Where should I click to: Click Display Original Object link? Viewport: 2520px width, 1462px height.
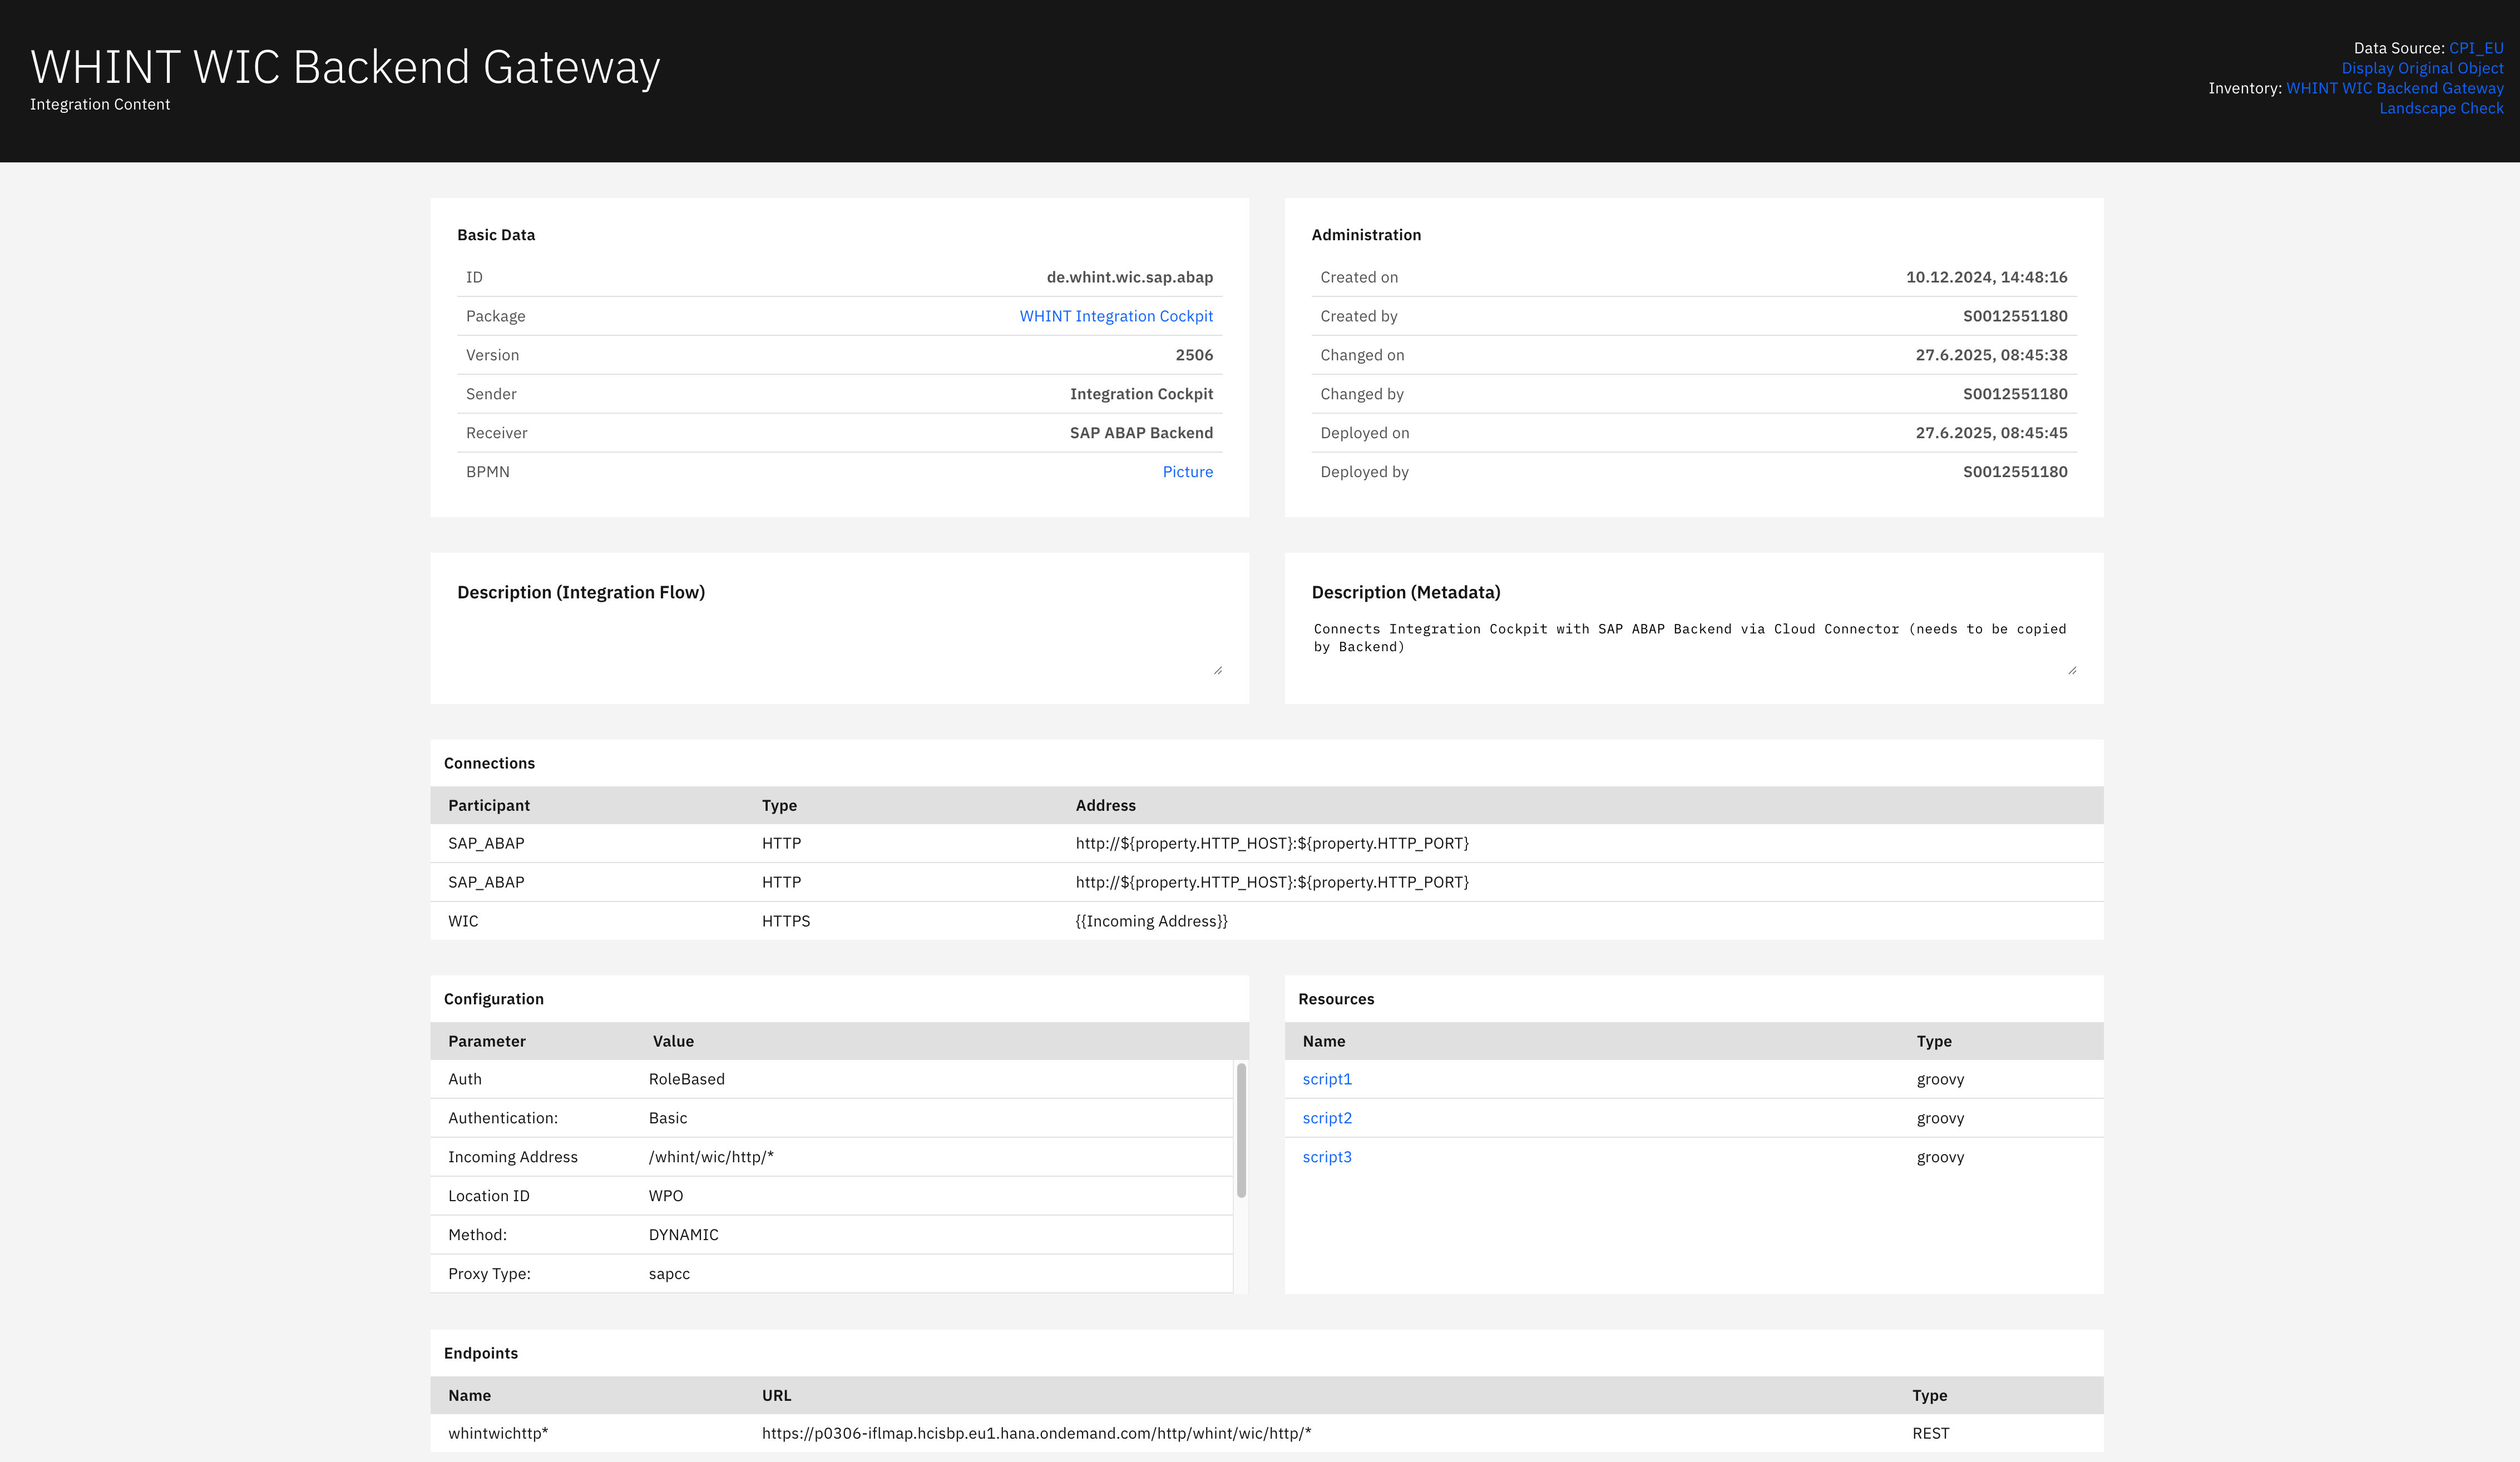click(2422, 68)
